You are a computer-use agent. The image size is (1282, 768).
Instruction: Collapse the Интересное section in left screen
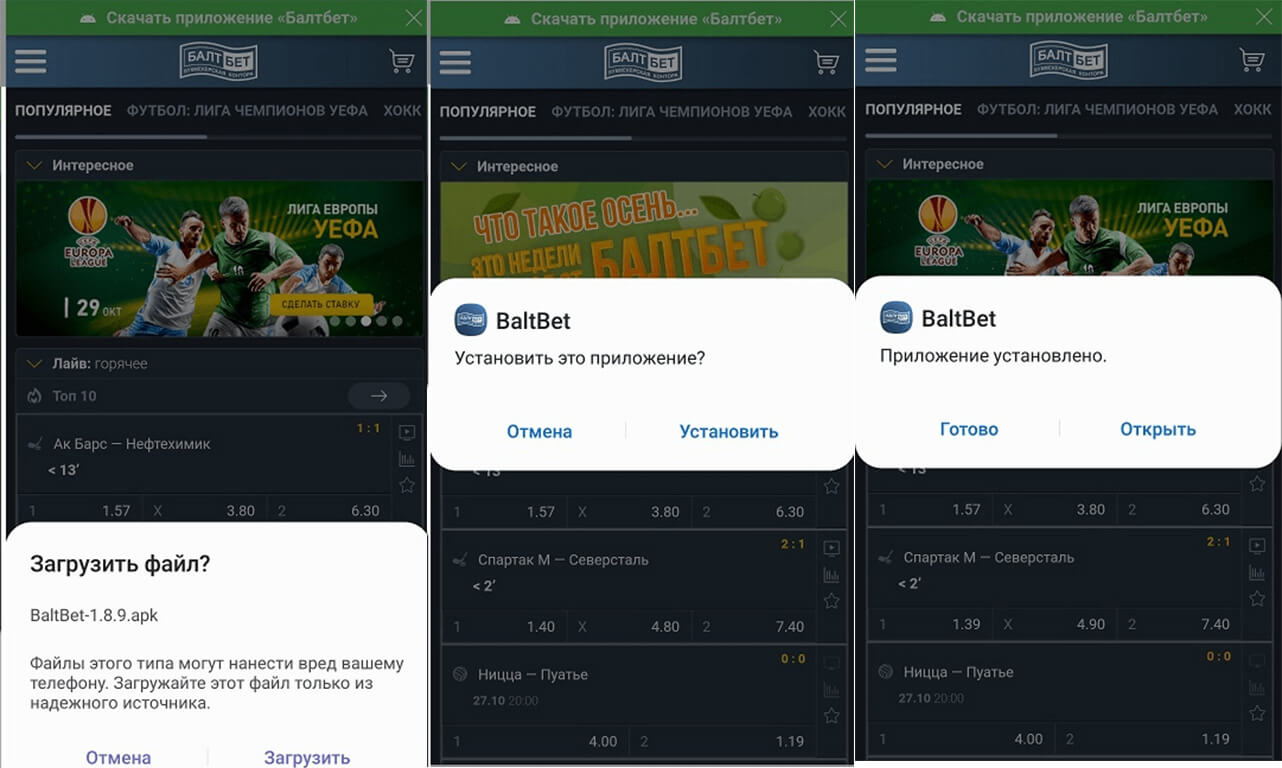pyautogui.click(x=34, y=165)
